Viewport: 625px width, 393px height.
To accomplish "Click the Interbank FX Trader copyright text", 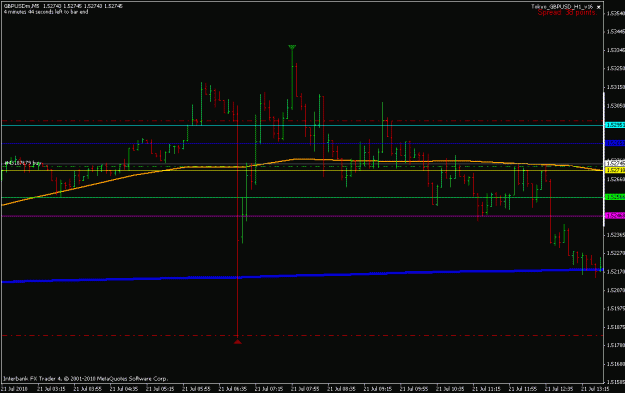I will 85,379.
